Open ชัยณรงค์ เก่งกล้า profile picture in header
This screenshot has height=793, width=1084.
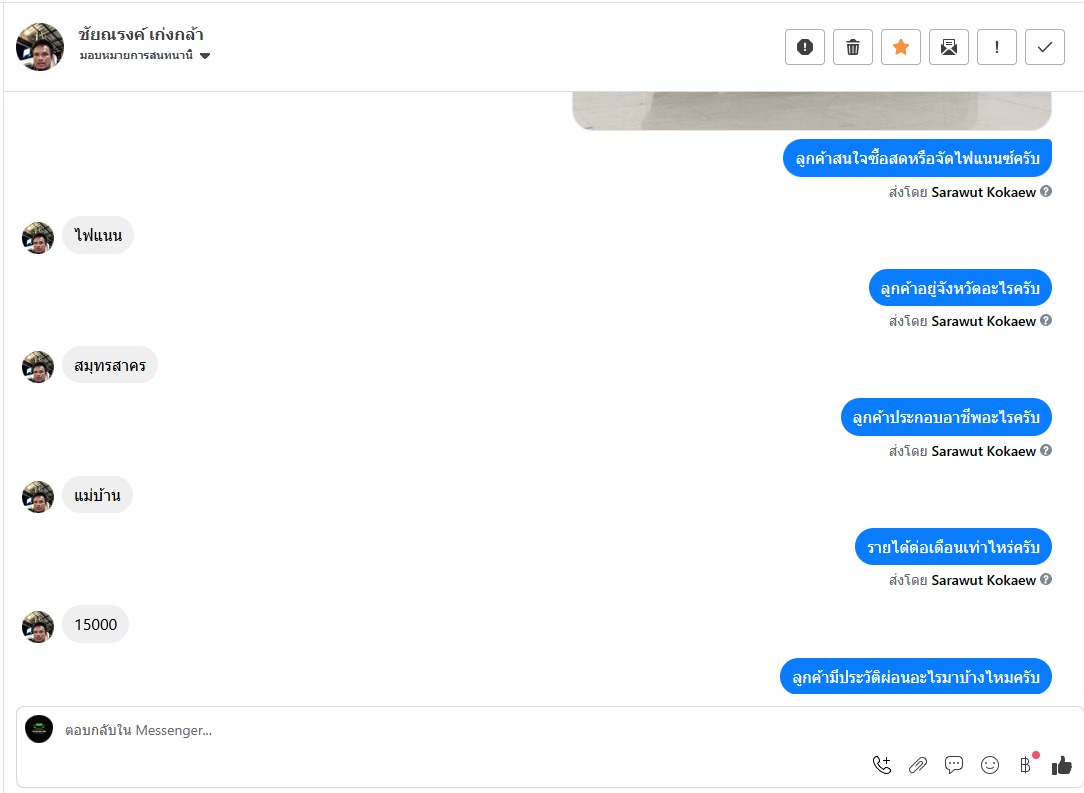click(x=40, y=47)
